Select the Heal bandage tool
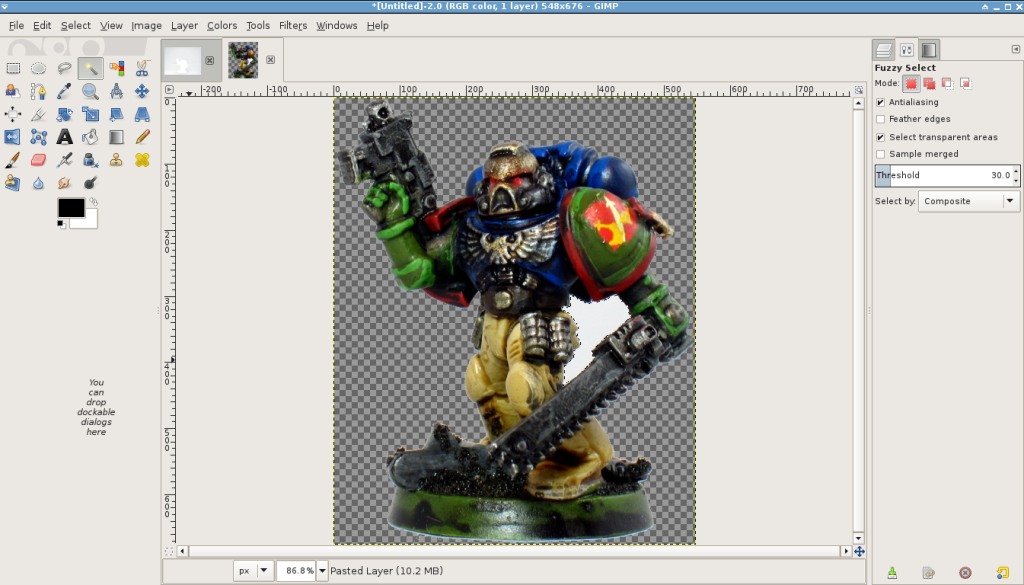 (142, 160)
